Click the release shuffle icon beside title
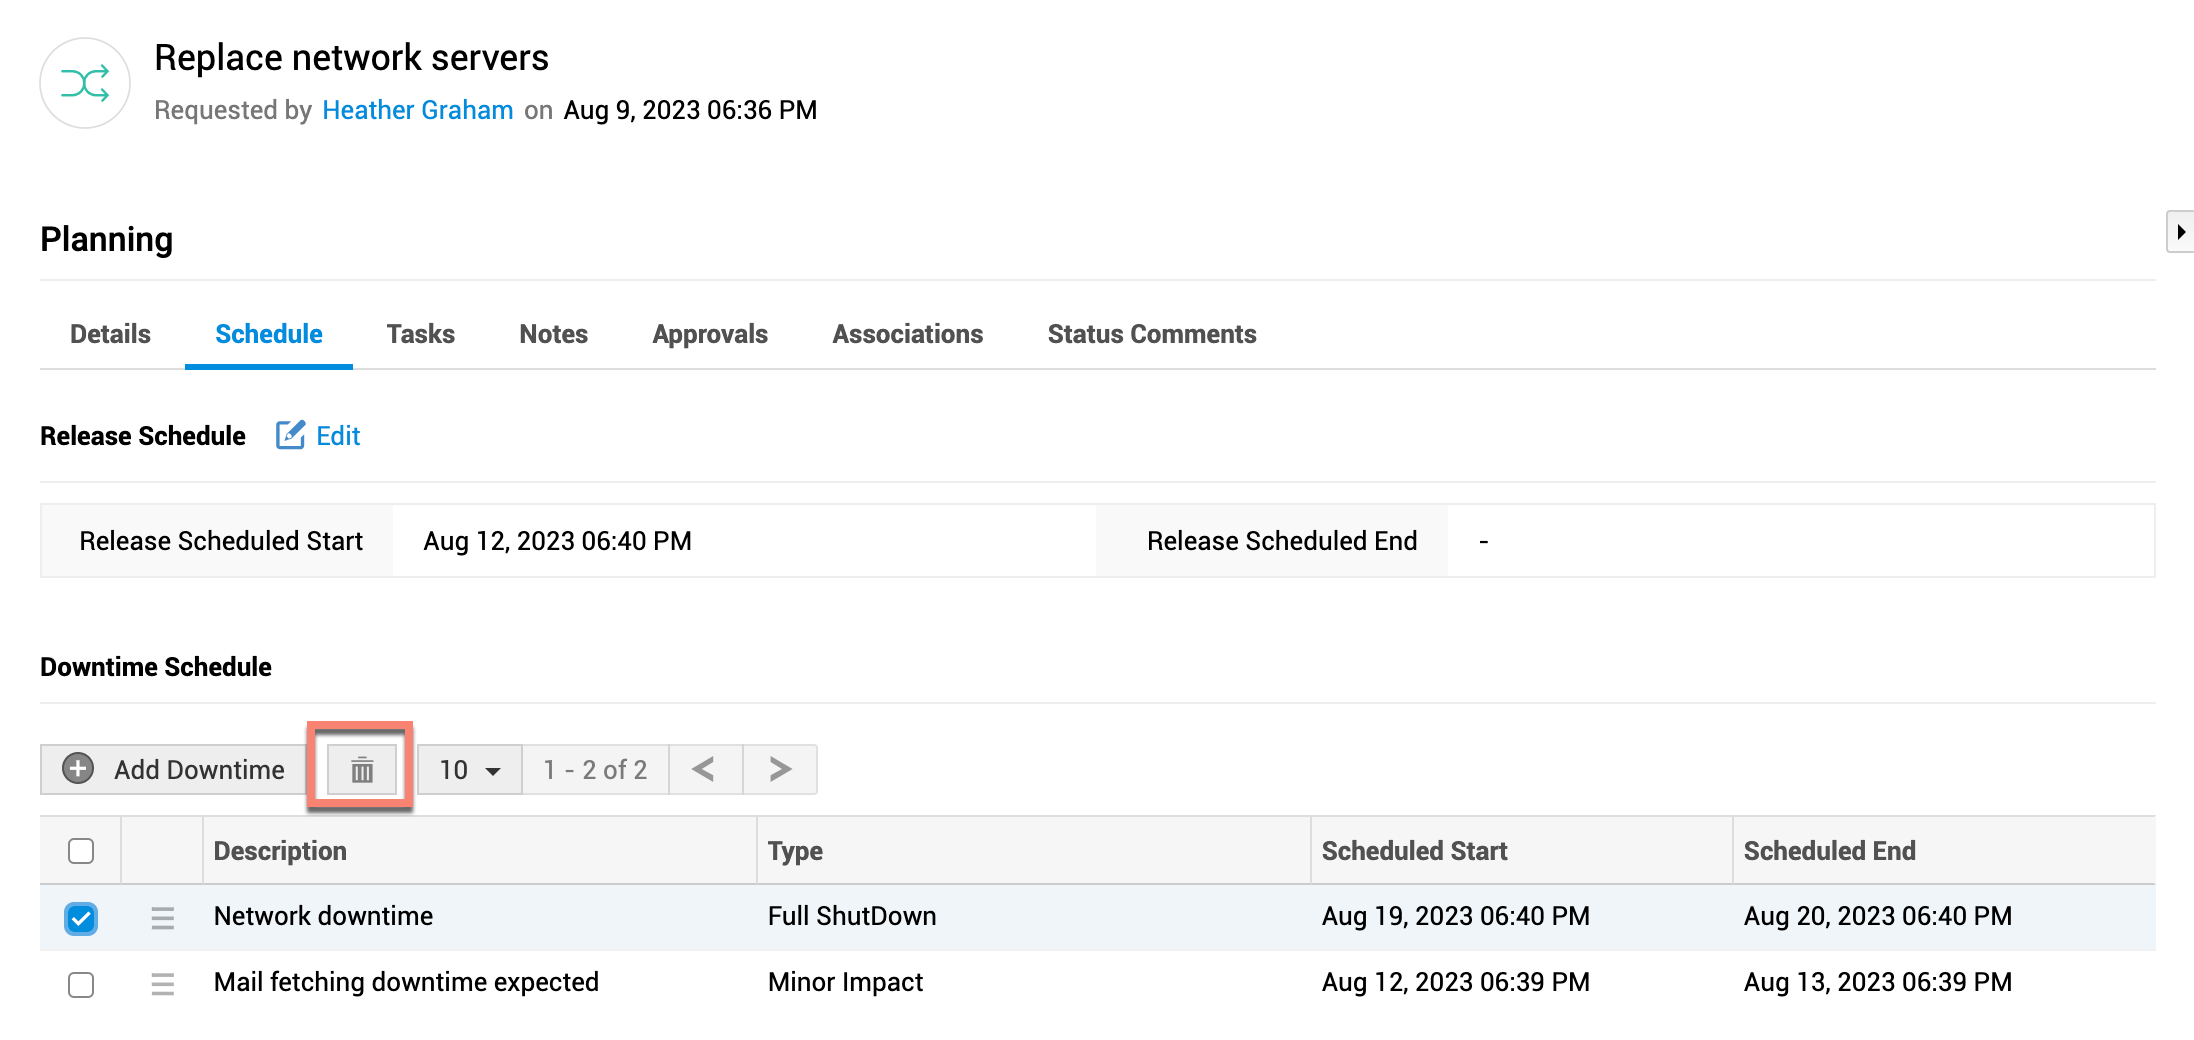Screen dimensions: 2194x1040 (85, 83)
